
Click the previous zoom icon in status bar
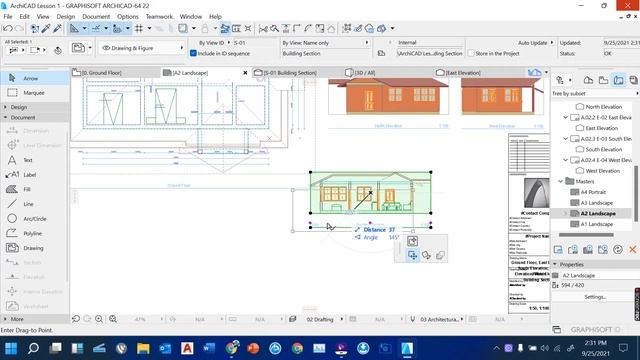point(76,319)
